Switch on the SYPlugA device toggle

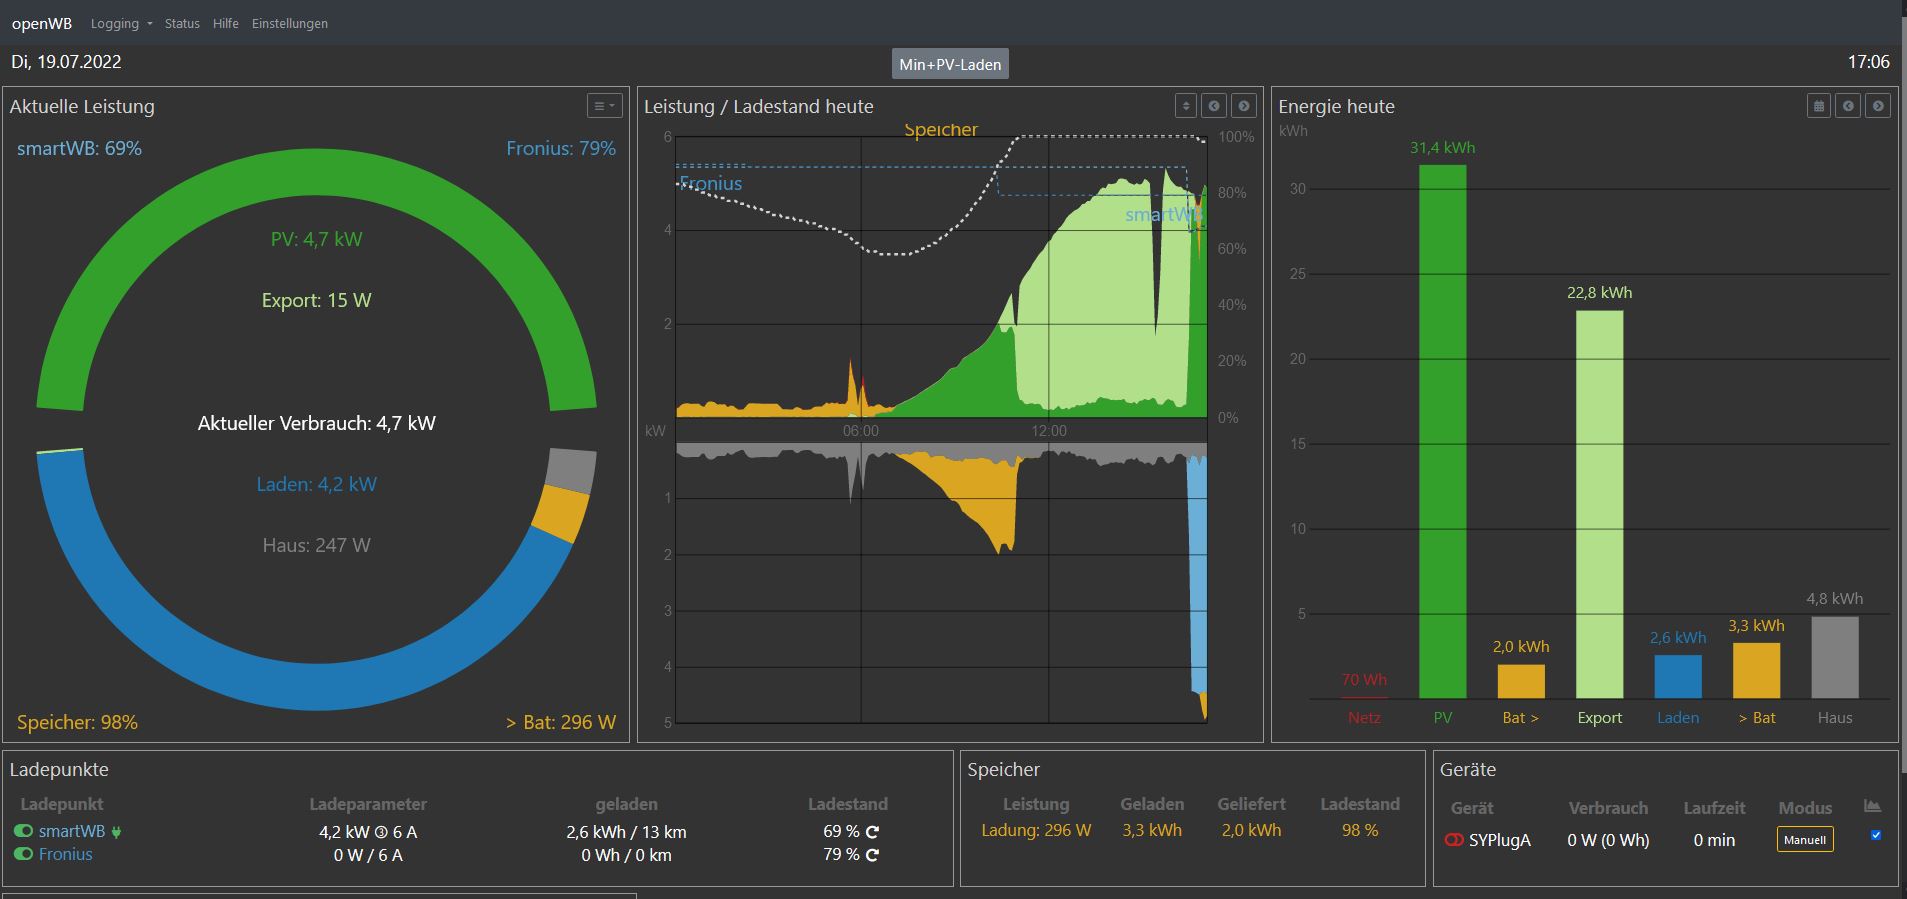[x=1454, y=840]
